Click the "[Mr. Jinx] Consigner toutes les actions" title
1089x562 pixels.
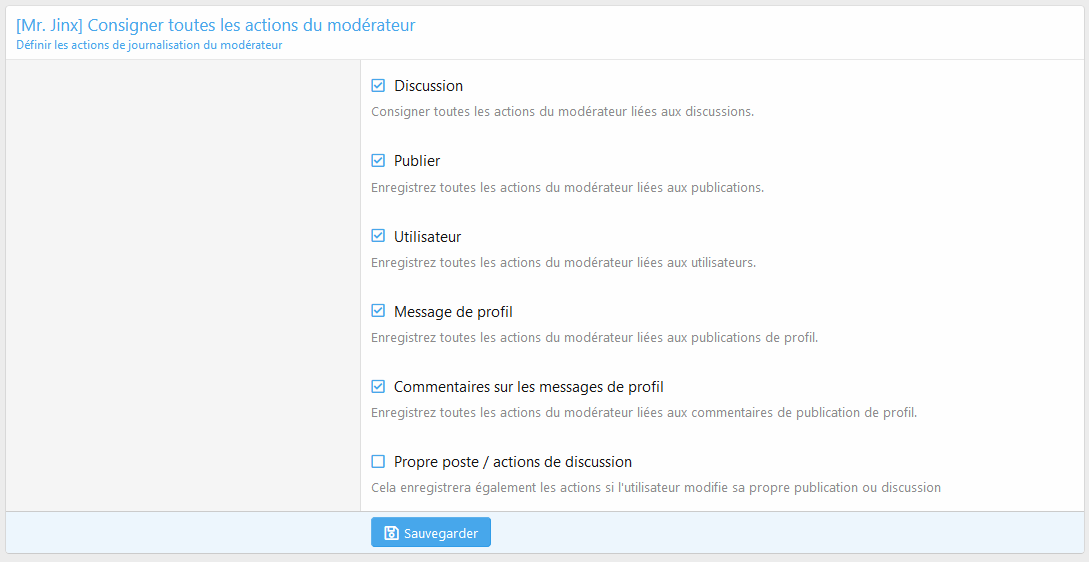216,25
